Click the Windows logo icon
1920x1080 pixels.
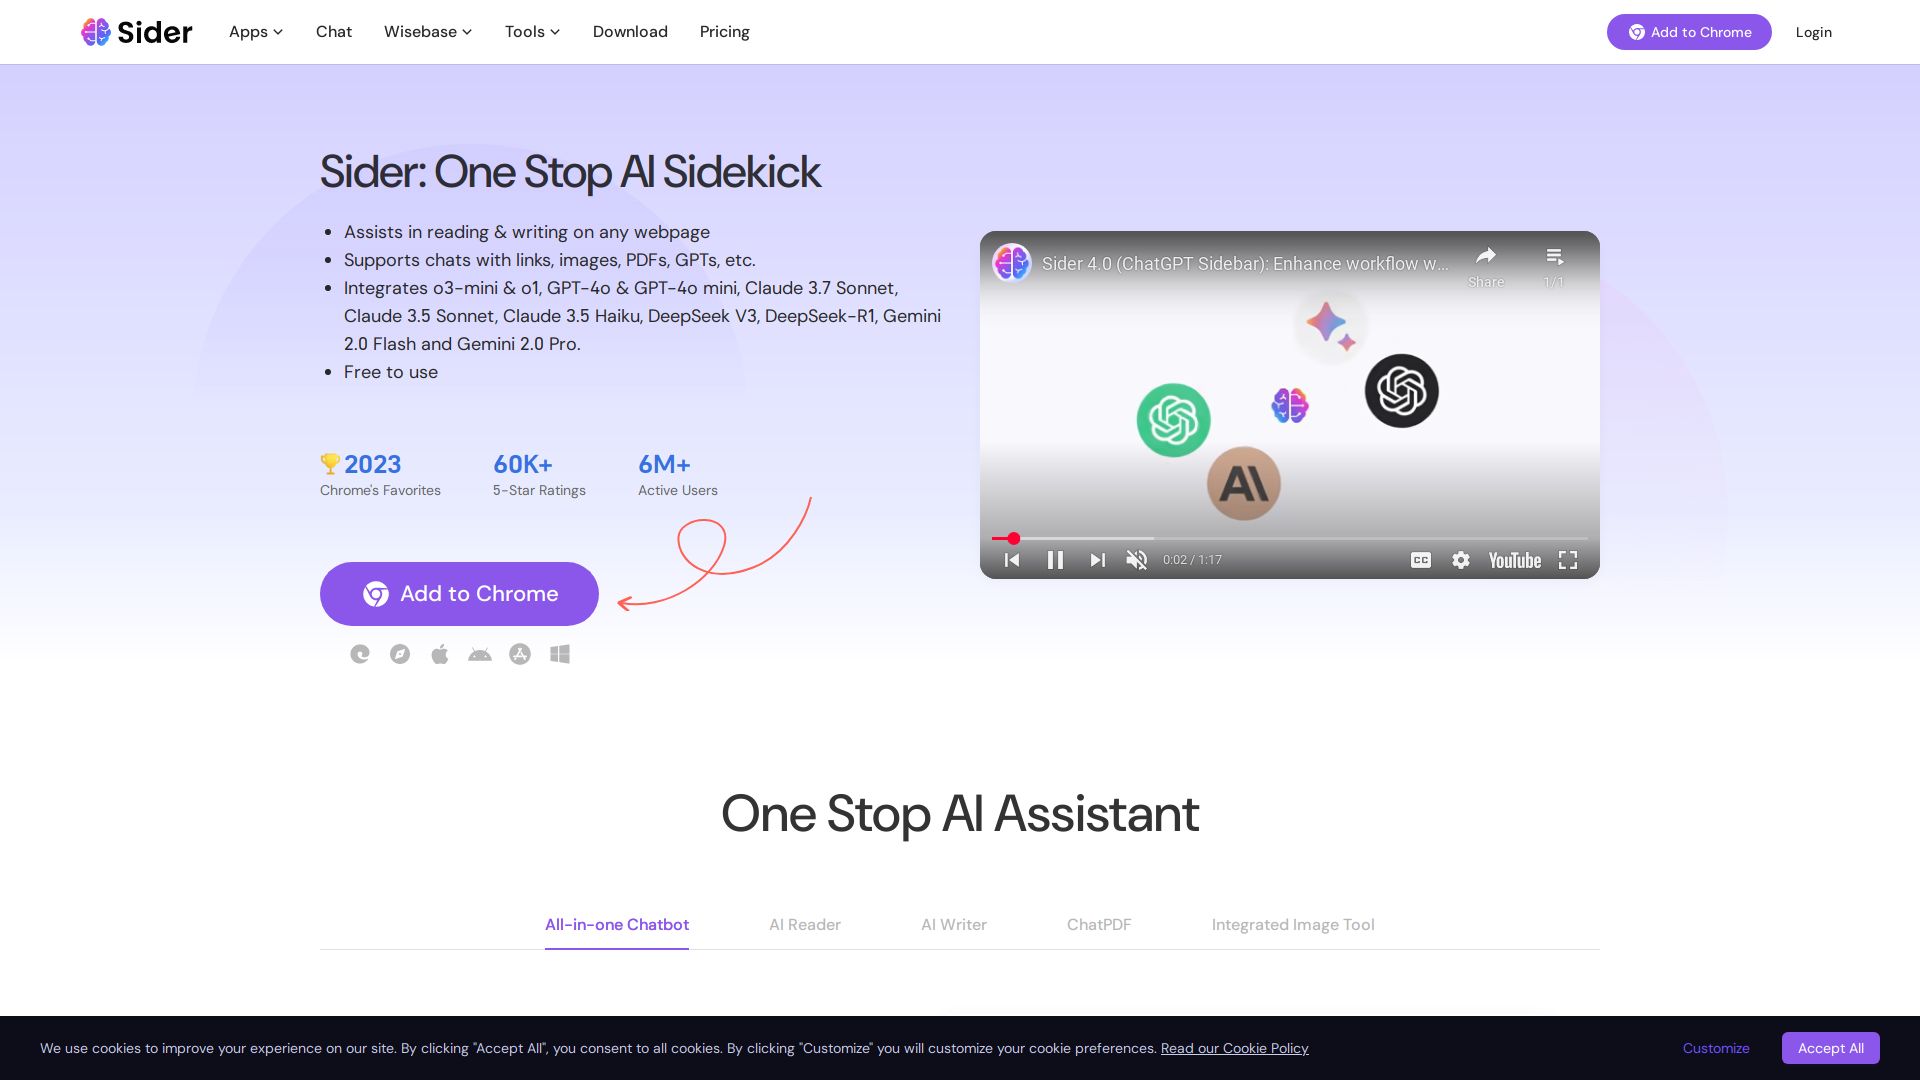[x=560, y=654]
